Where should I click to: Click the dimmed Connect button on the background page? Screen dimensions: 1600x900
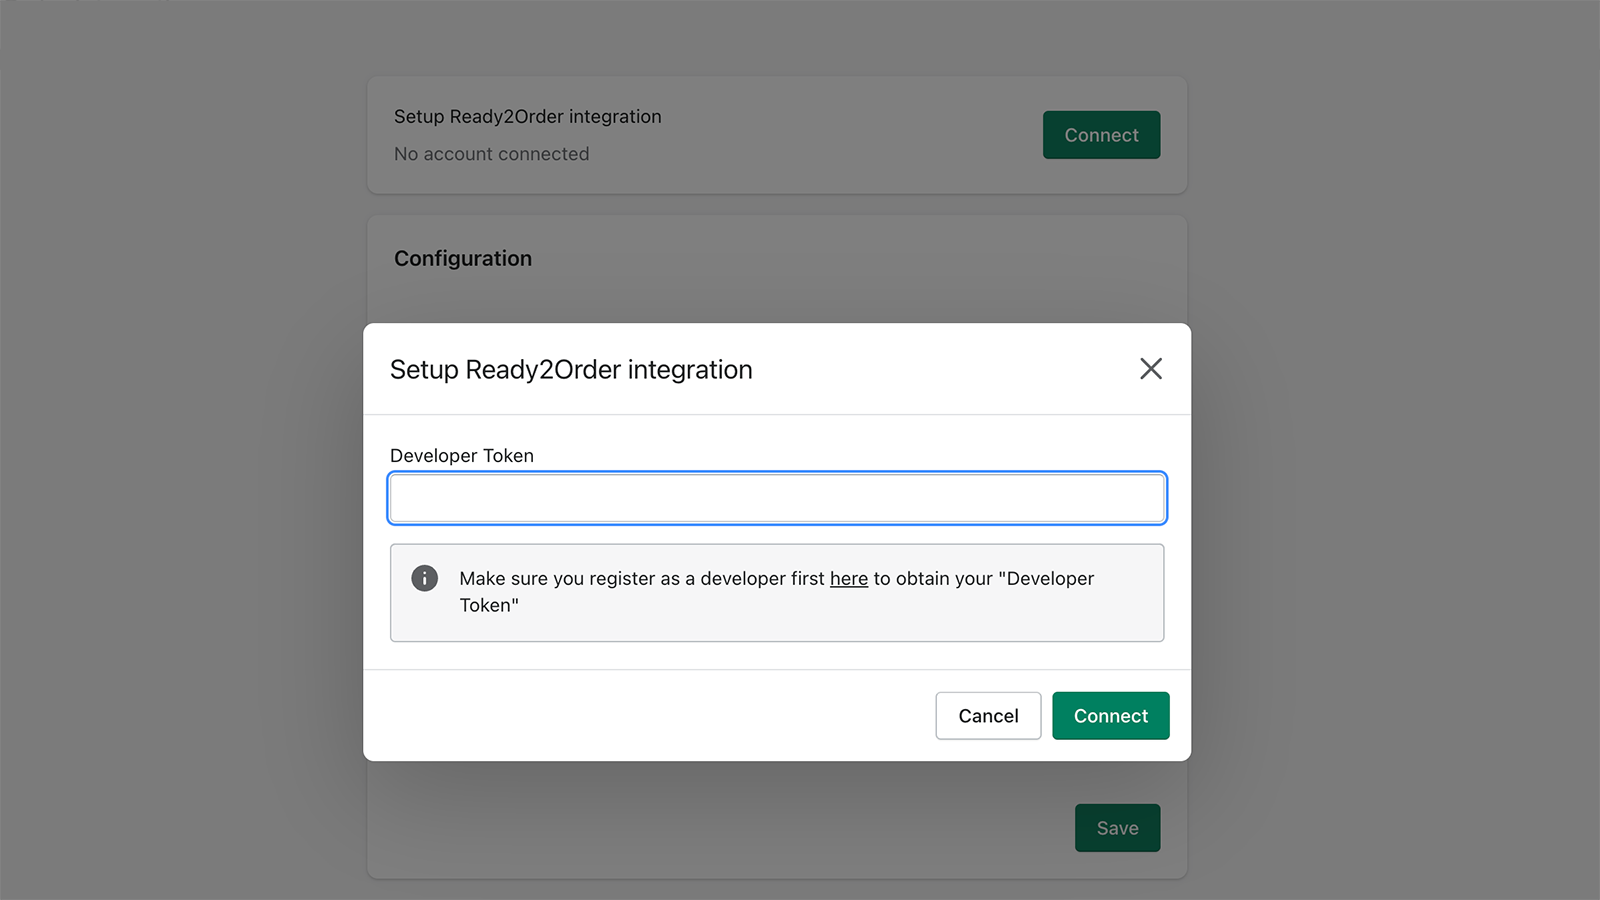click(x=1101, y=135)
